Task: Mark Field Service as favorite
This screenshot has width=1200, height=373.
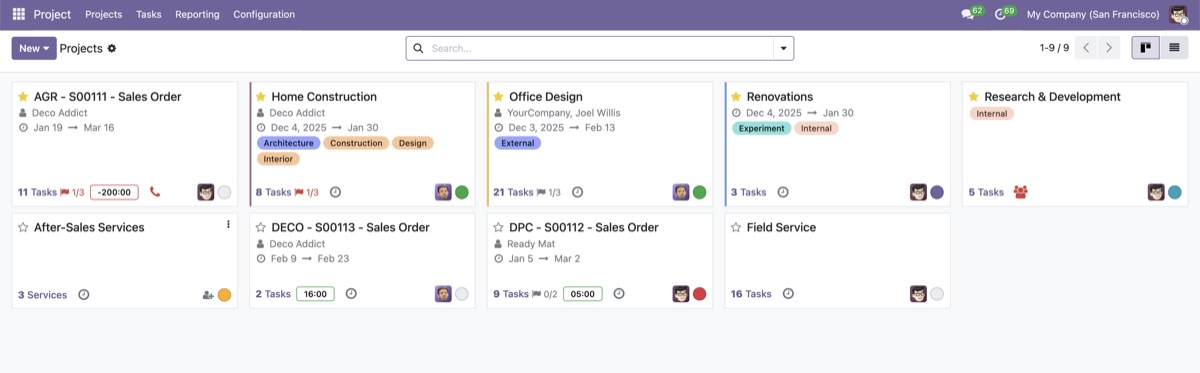Action: (736, 227)
